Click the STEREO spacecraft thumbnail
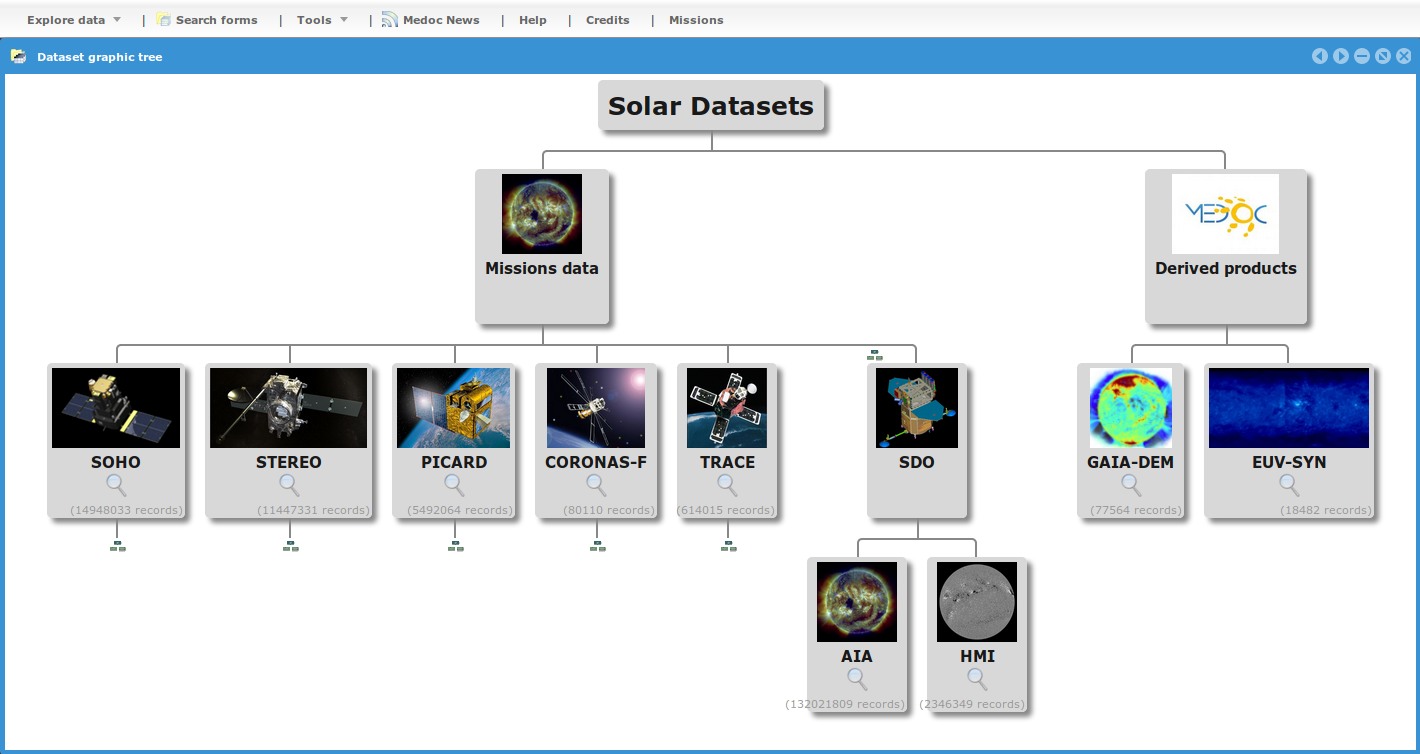This screenshot has height=754, width=1420. [x=289, y=408]
